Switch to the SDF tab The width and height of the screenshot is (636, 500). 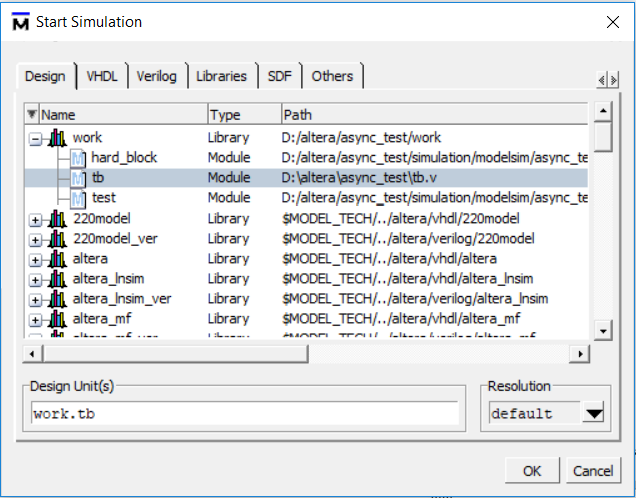(x=279, y=76)
